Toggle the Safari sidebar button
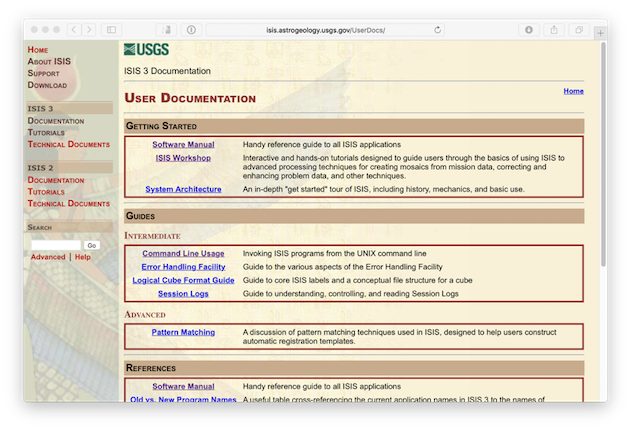Viewport: 631px width, 430px height. point(111,30)
